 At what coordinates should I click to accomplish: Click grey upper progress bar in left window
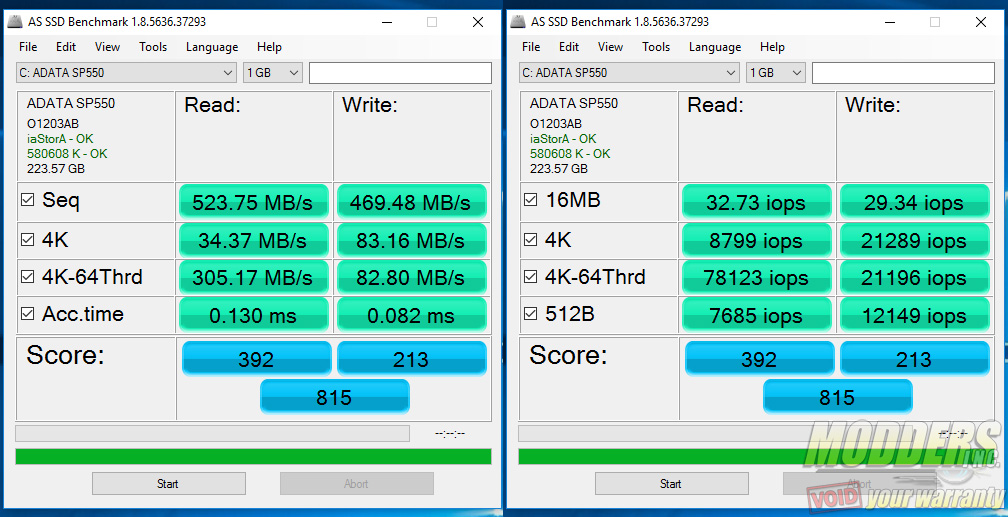[212, 433]
